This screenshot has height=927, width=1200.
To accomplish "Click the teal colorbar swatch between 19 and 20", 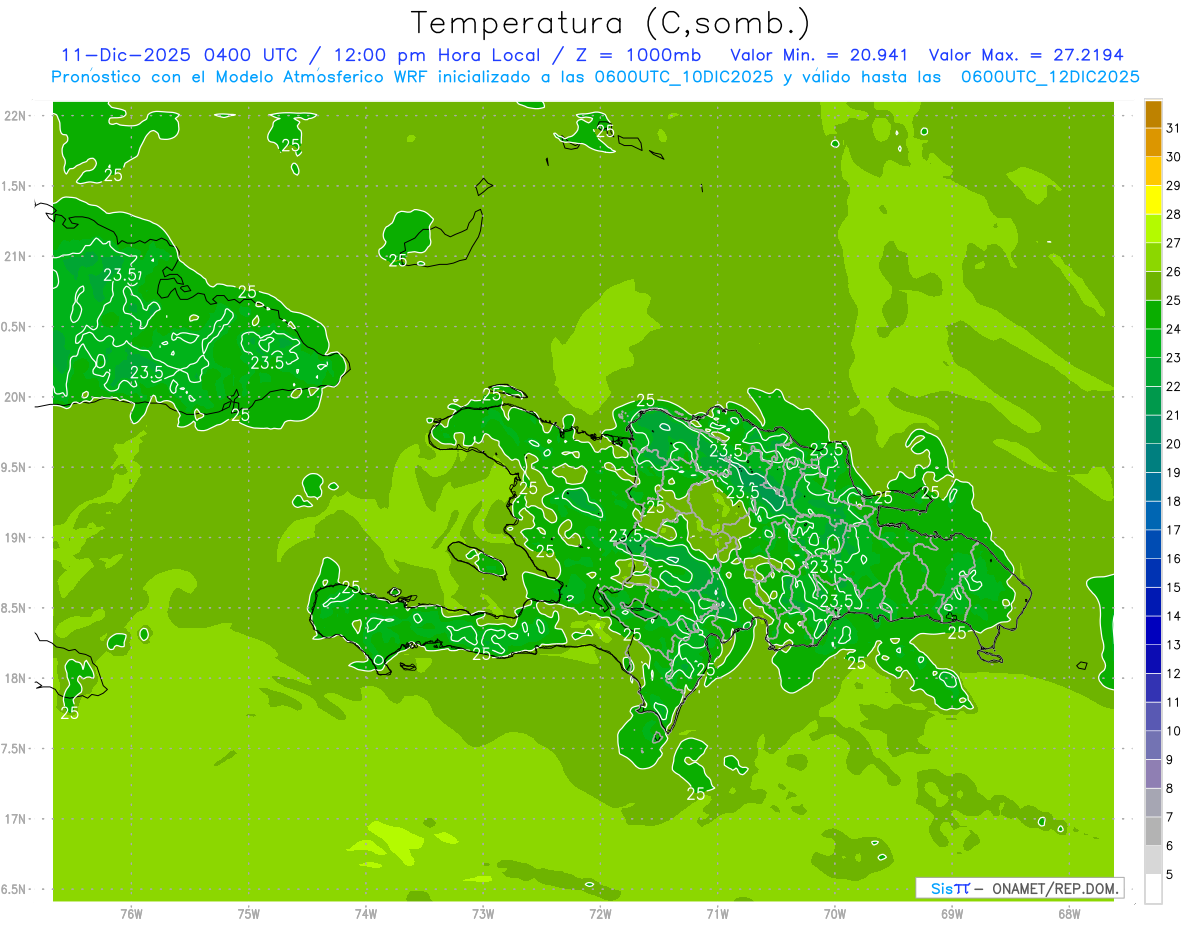I will point(1153,458).
